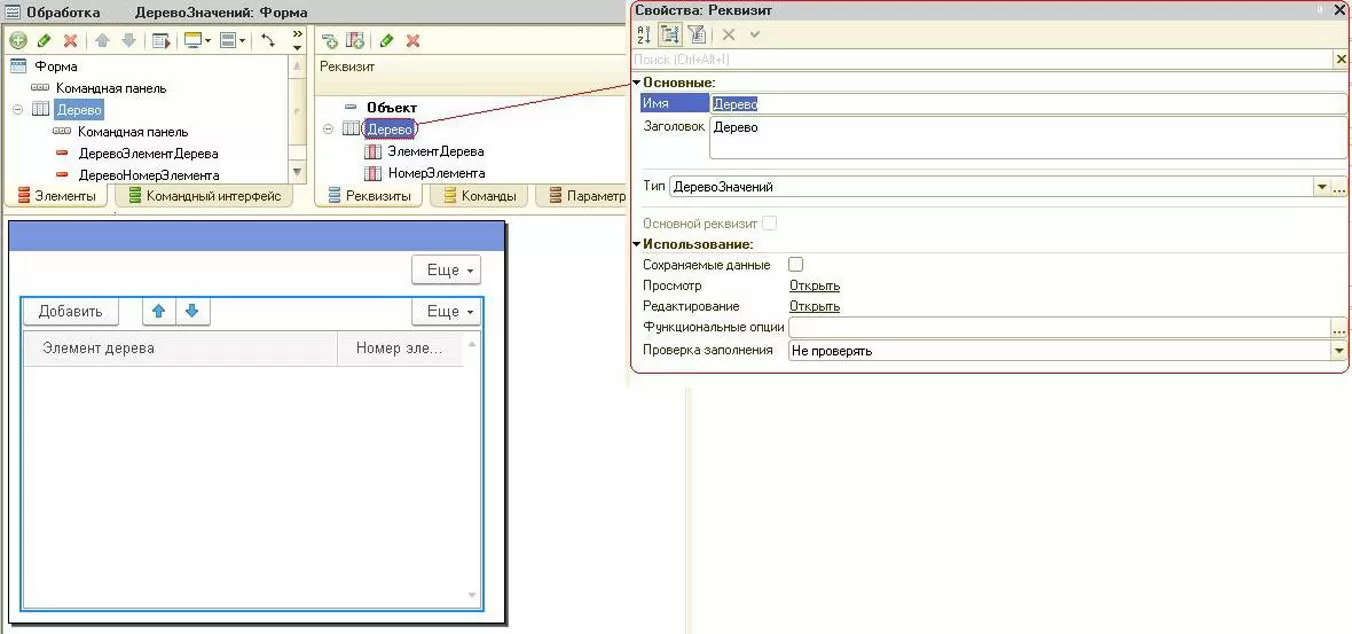Click the pencil Edit icon in Attributes toolbar
Image resolution: width=1352 pixels, height=634 pixels.
pos(387,41)
